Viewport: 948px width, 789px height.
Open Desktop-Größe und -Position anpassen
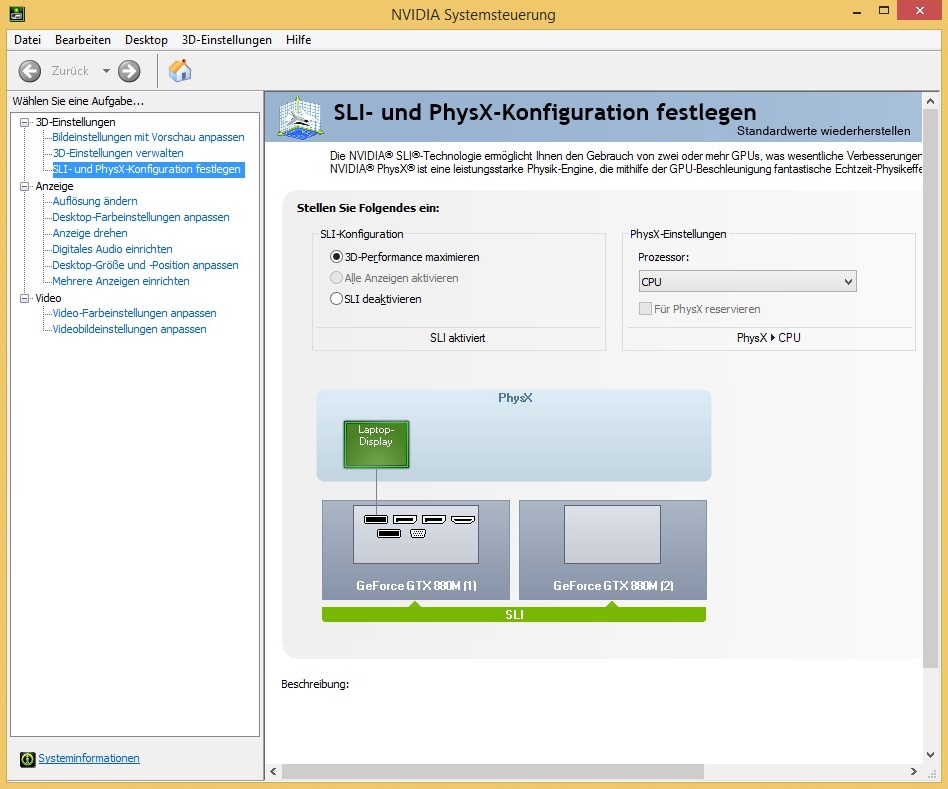pos(145,265)
